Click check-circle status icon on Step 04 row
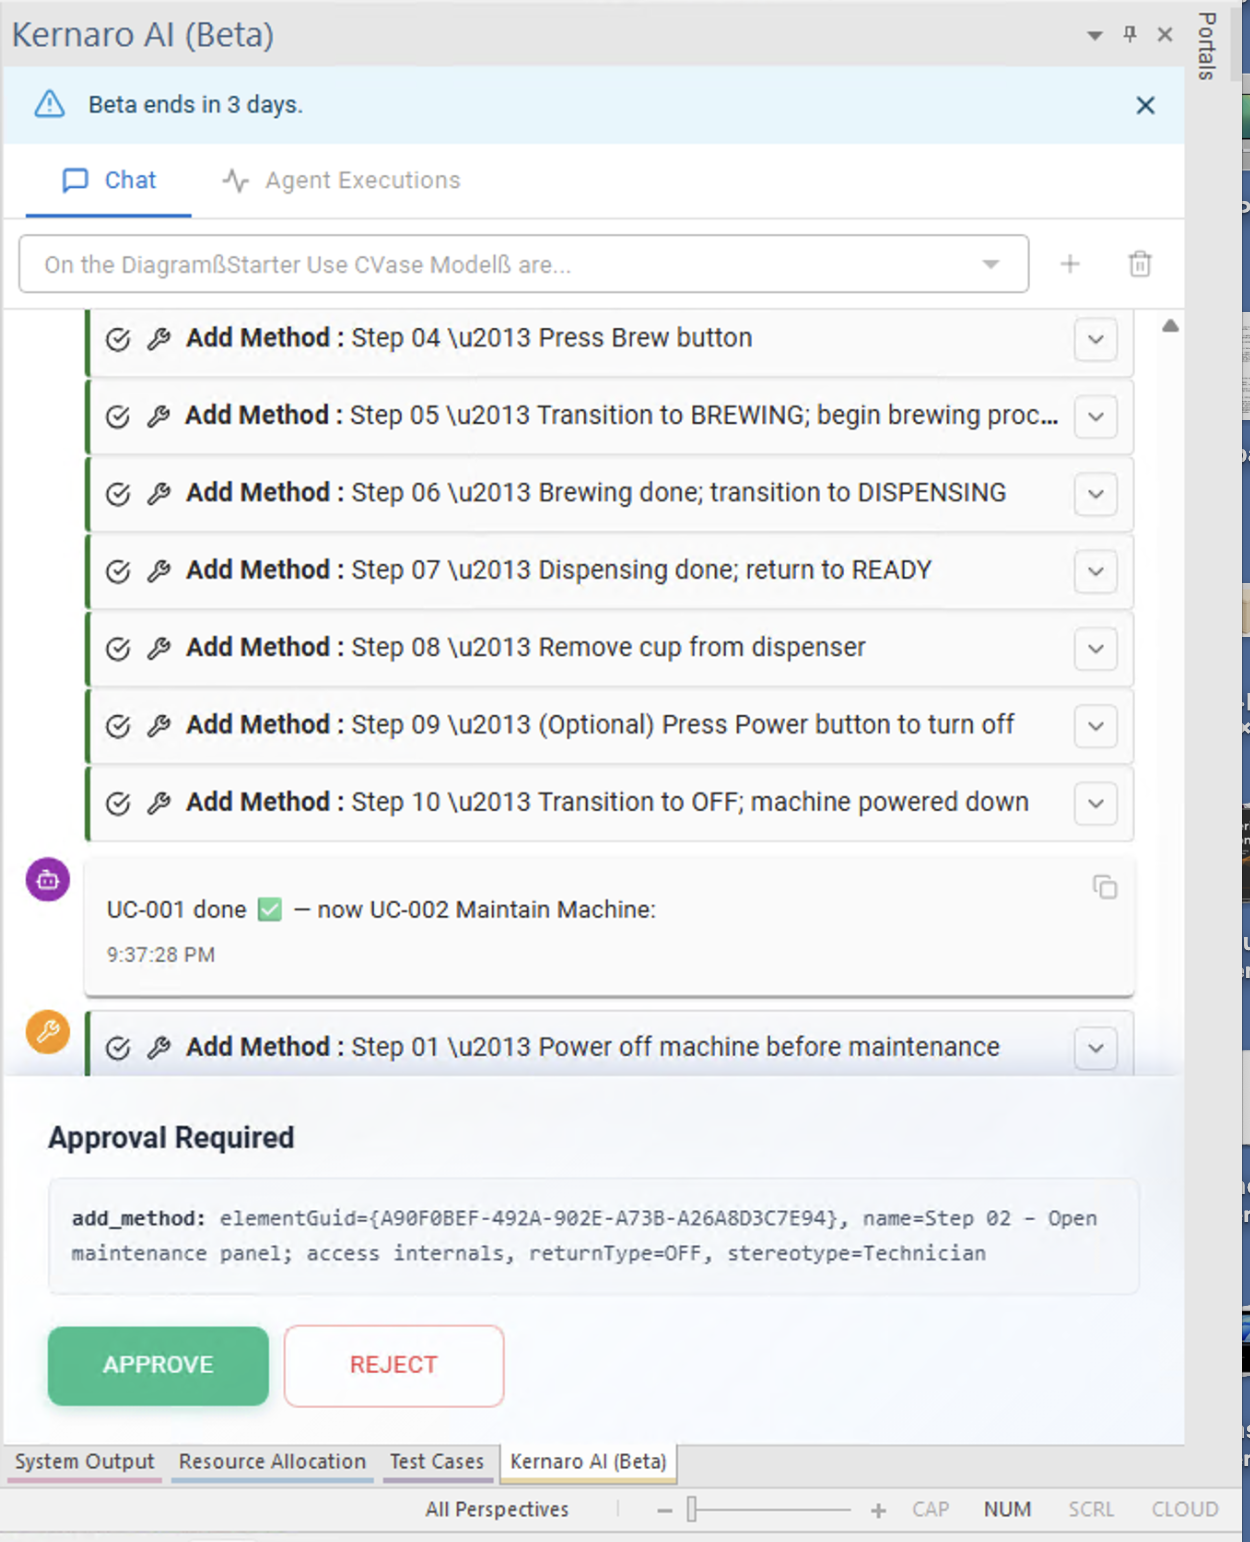 [x=118, y=340]
